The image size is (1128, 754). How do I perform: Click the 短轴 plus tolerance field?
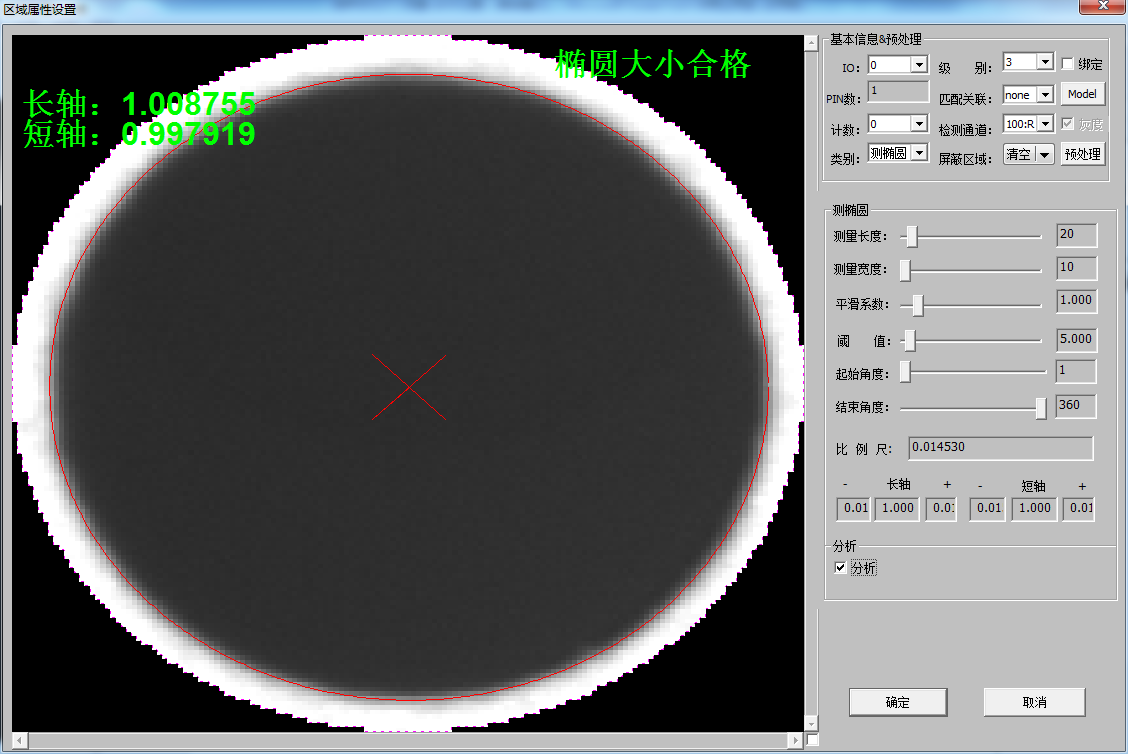click(1078, 509)
